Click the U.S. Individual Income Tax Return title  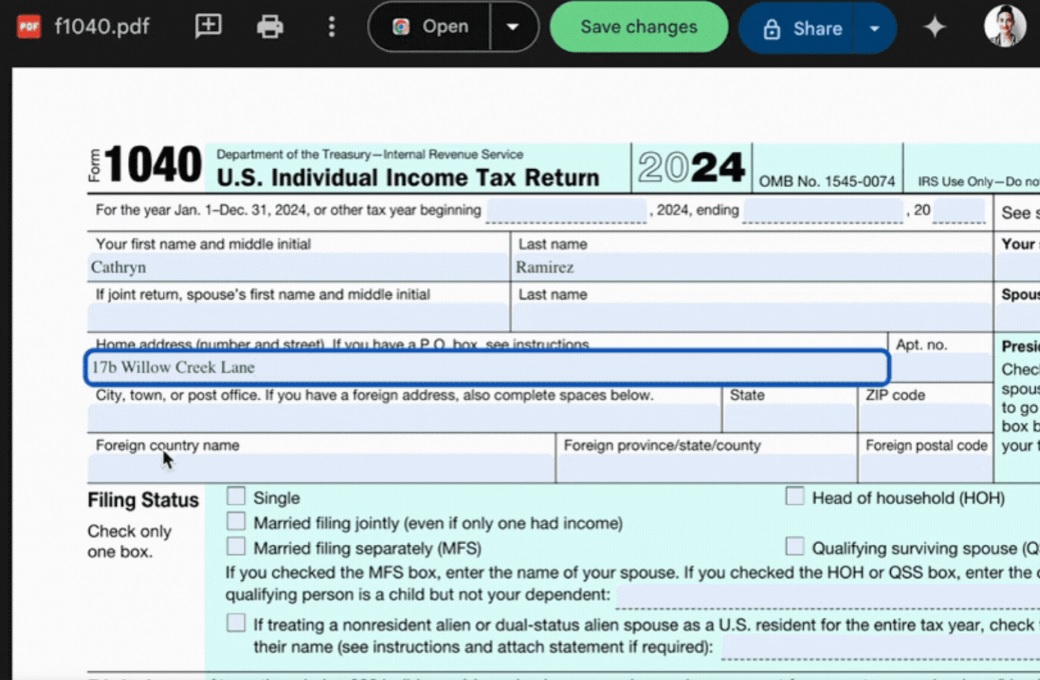[x=408, y=178]
